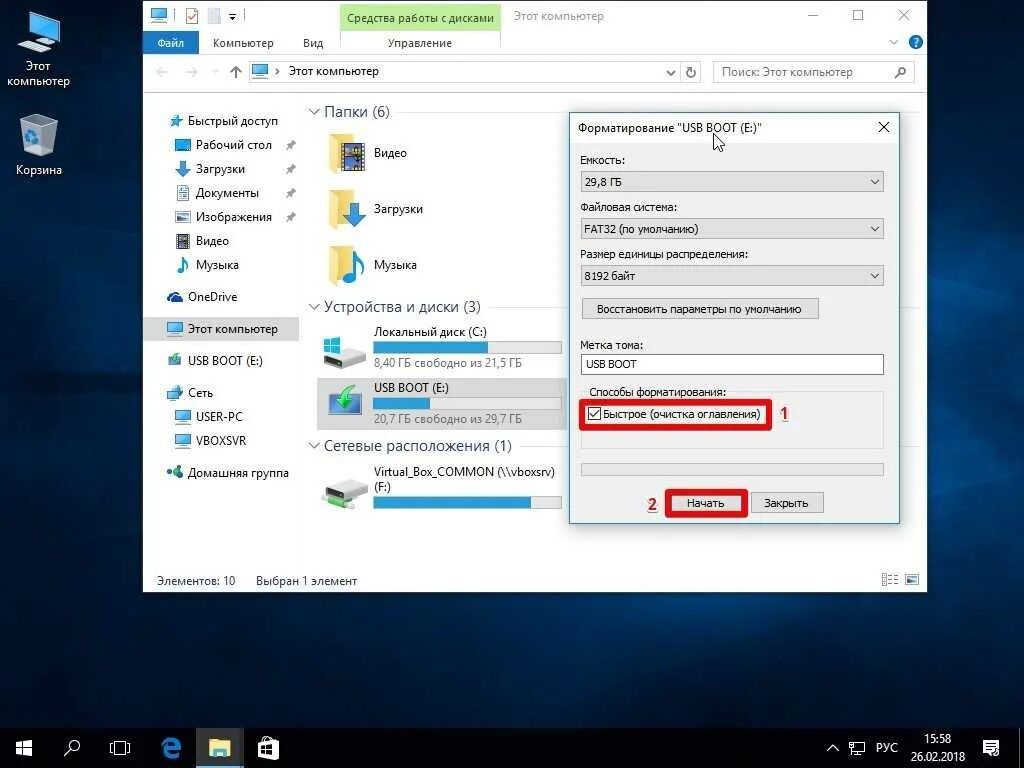1024x768 pixels.
Task: Select OneDrive in sidebar
Action: coord(203,297)
